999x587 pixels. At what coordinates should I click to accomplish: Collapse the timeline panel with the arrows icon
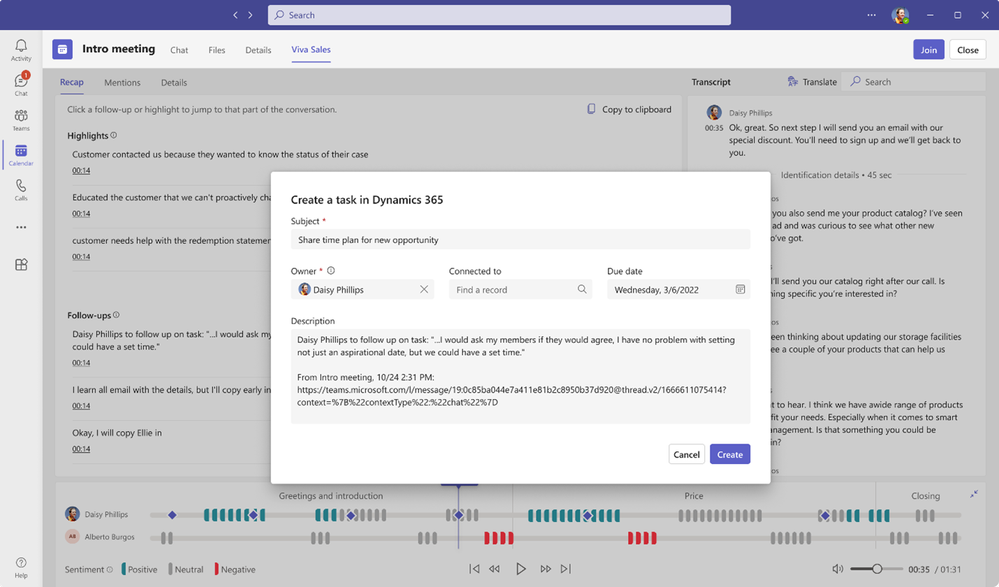point(974,494)
